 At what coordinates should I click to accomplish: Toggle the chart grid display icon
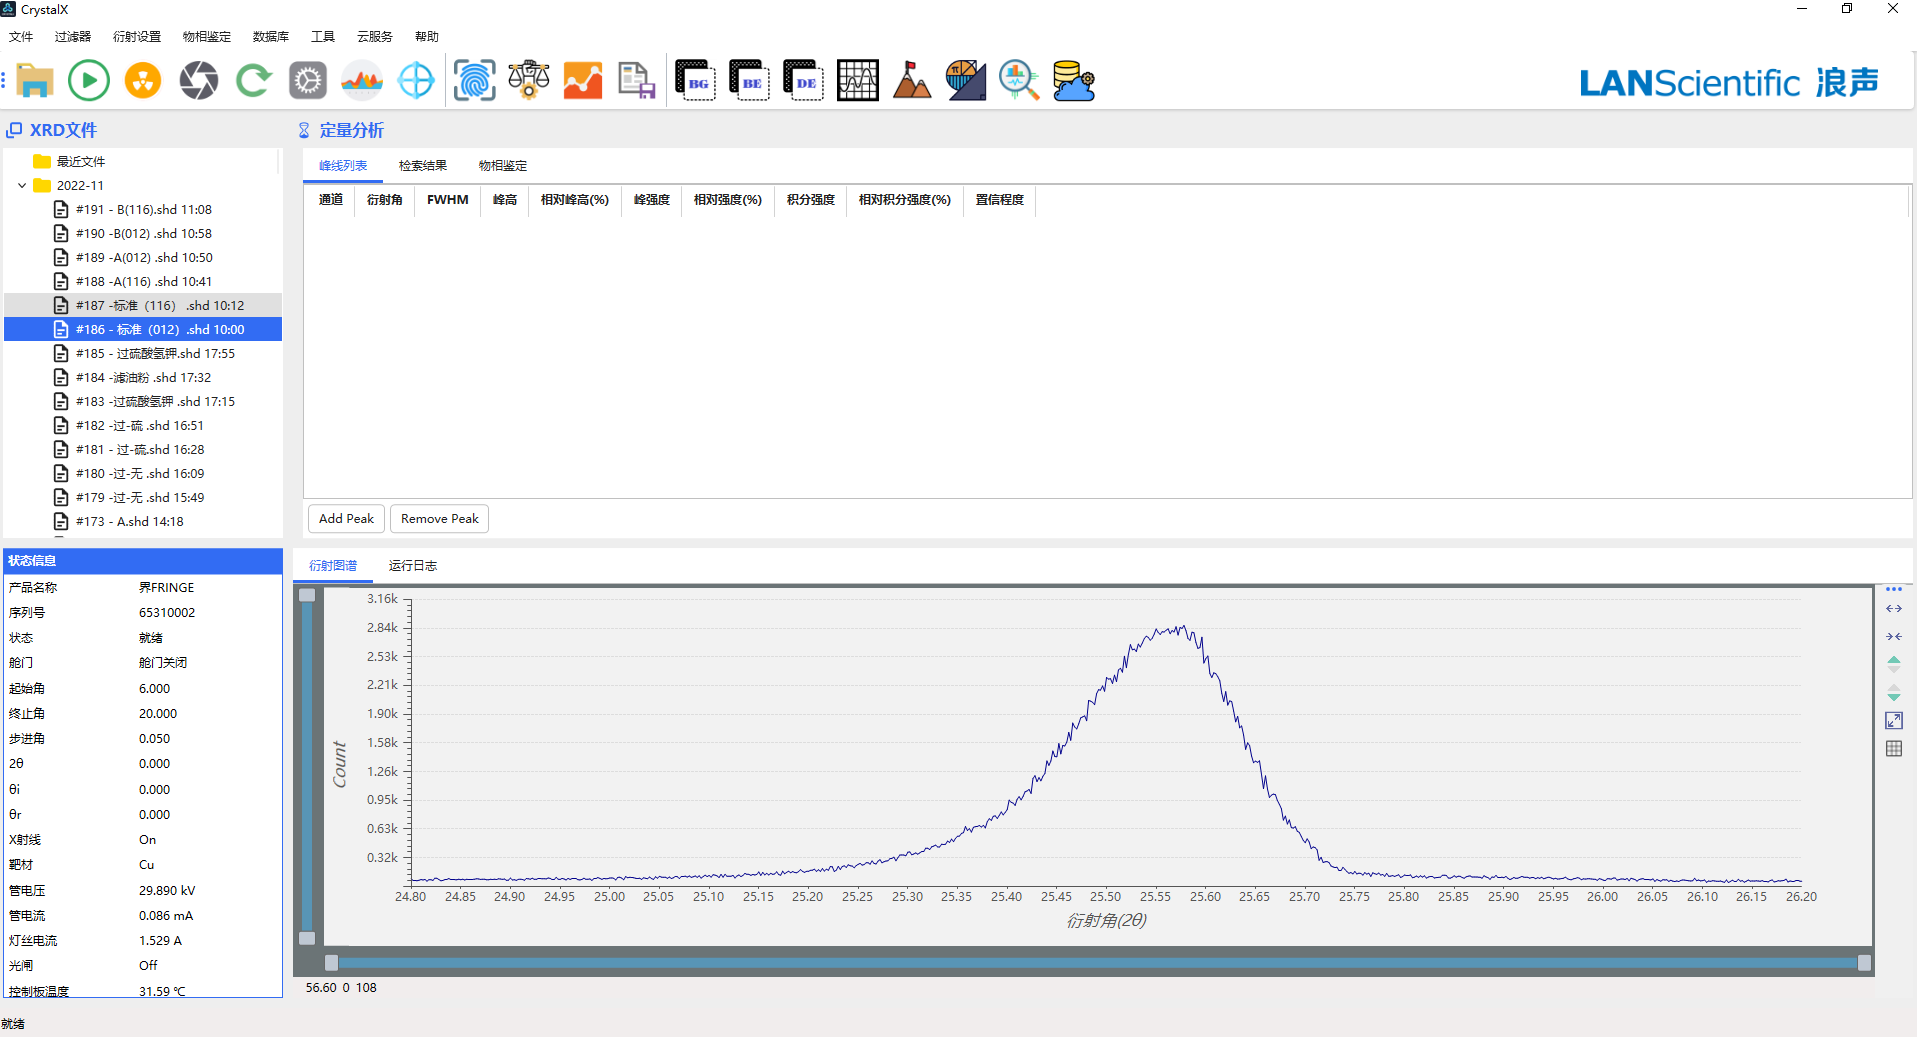coord(1894,749)
